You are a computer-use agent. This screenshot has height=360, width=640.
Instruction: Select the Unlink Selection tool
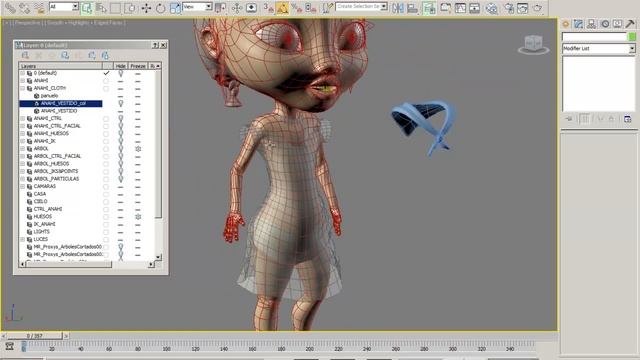[24, 7]
